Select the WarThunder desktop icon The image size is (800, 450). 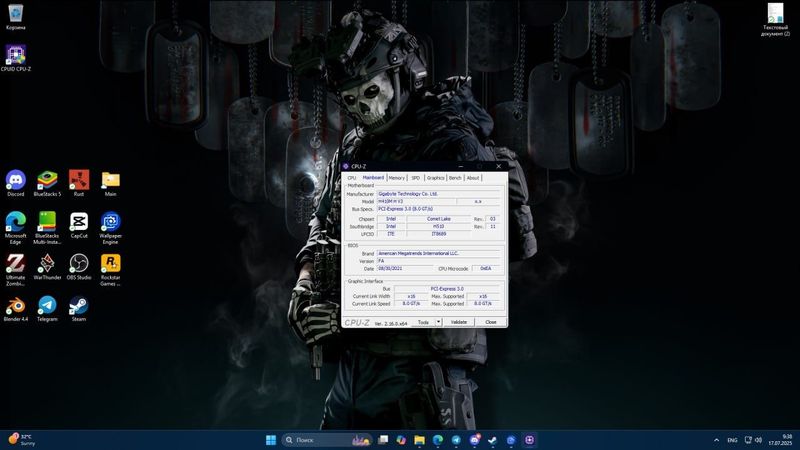(x=47, y=267)
